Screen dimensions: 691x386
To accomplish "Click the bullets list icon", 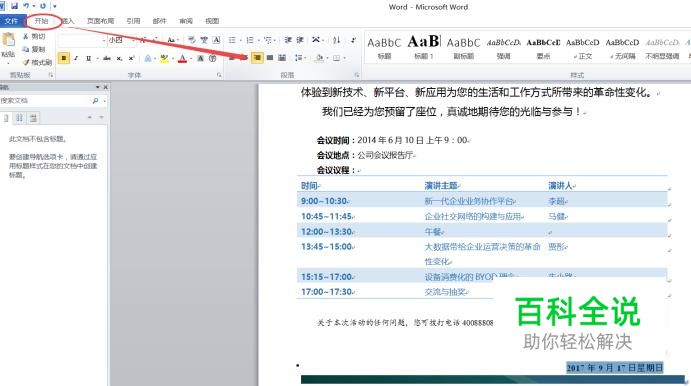I will click(232, 40).
